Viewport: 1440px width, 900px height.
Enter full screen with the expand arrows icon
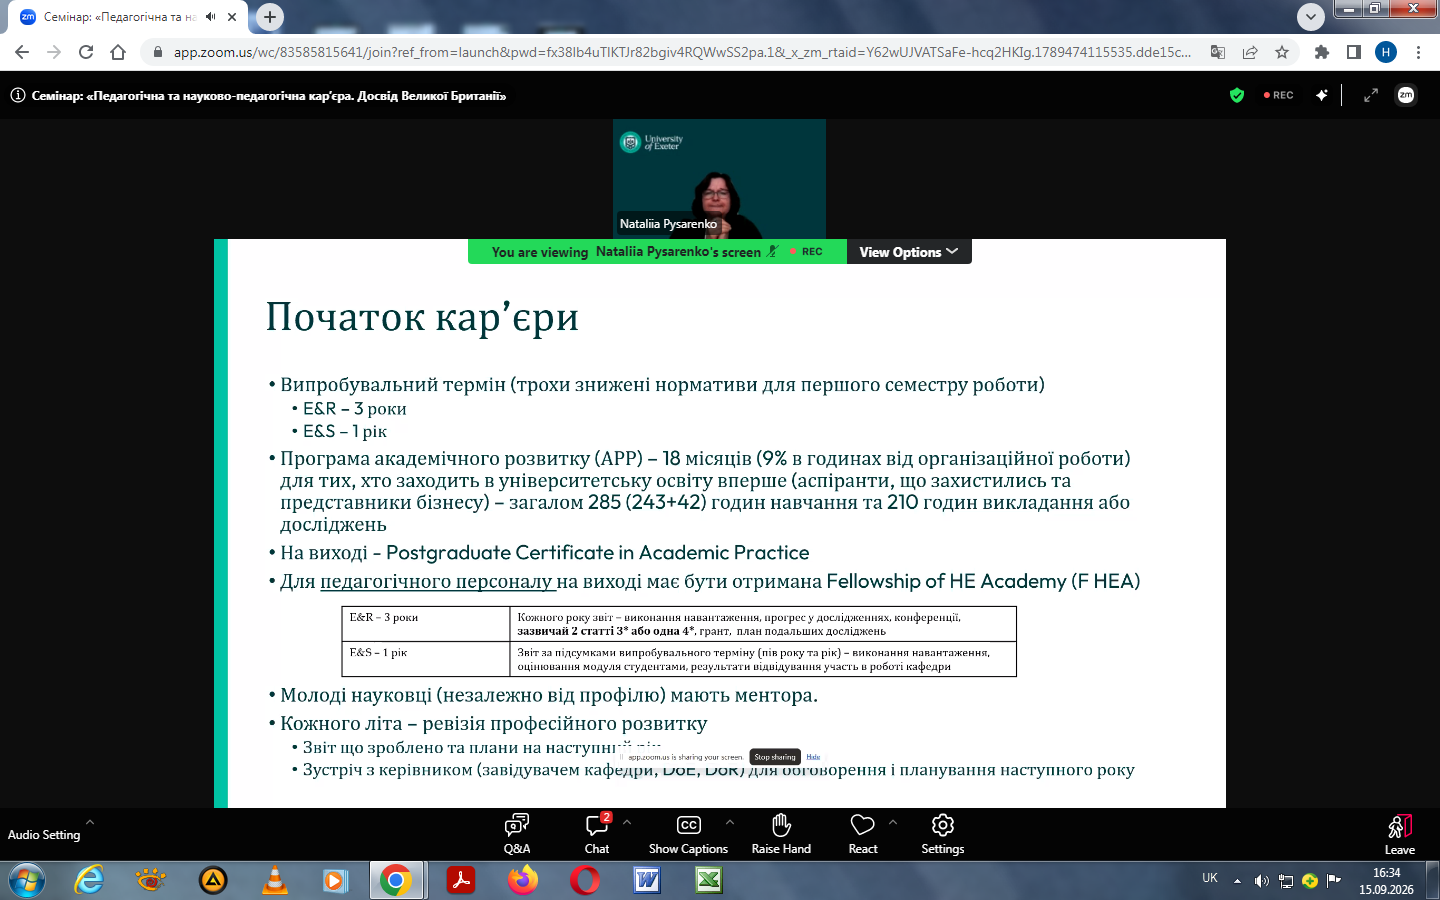pos(1371,95)
